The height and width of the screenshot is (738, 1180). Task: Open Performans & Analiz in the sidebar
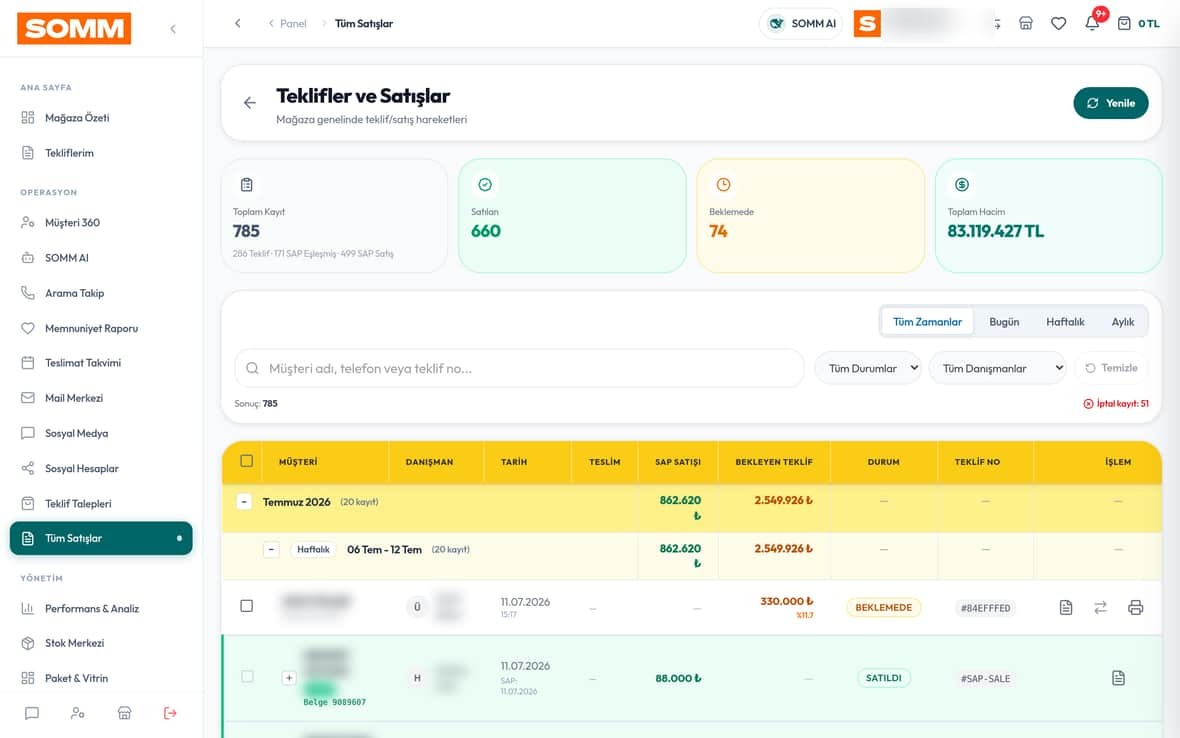(x=101, y=609)
